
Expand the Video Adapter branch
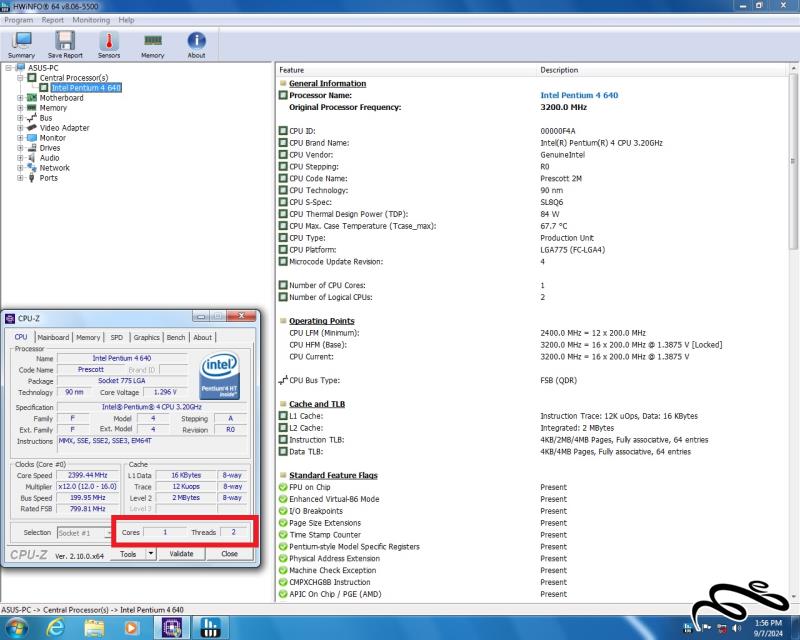[20, 128]
